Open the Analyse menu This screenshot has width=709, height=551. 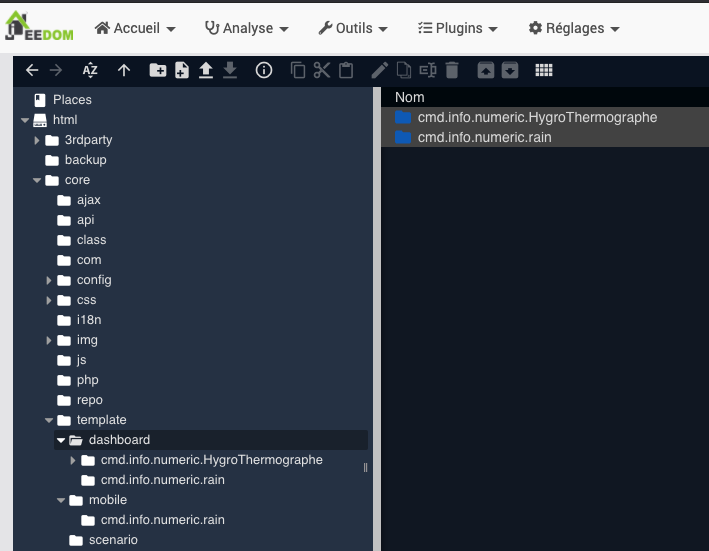tap(246, 29)
